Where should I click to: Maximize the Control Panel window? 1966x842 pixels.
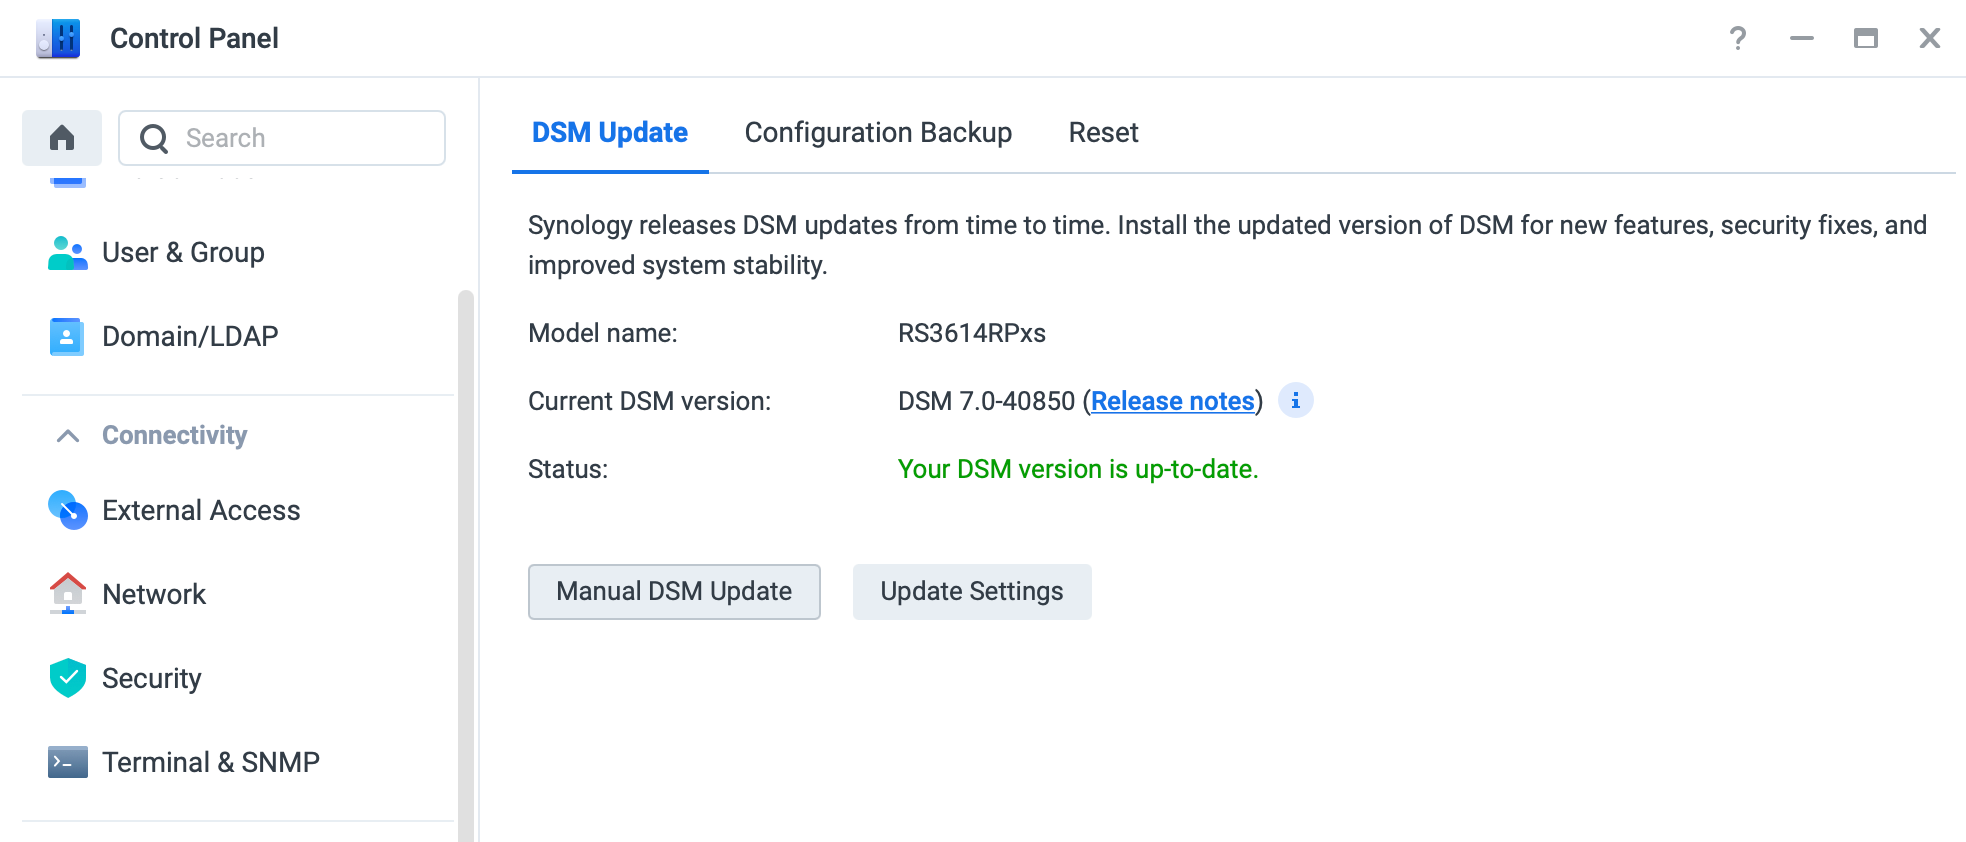click(x=1866, y=38)
